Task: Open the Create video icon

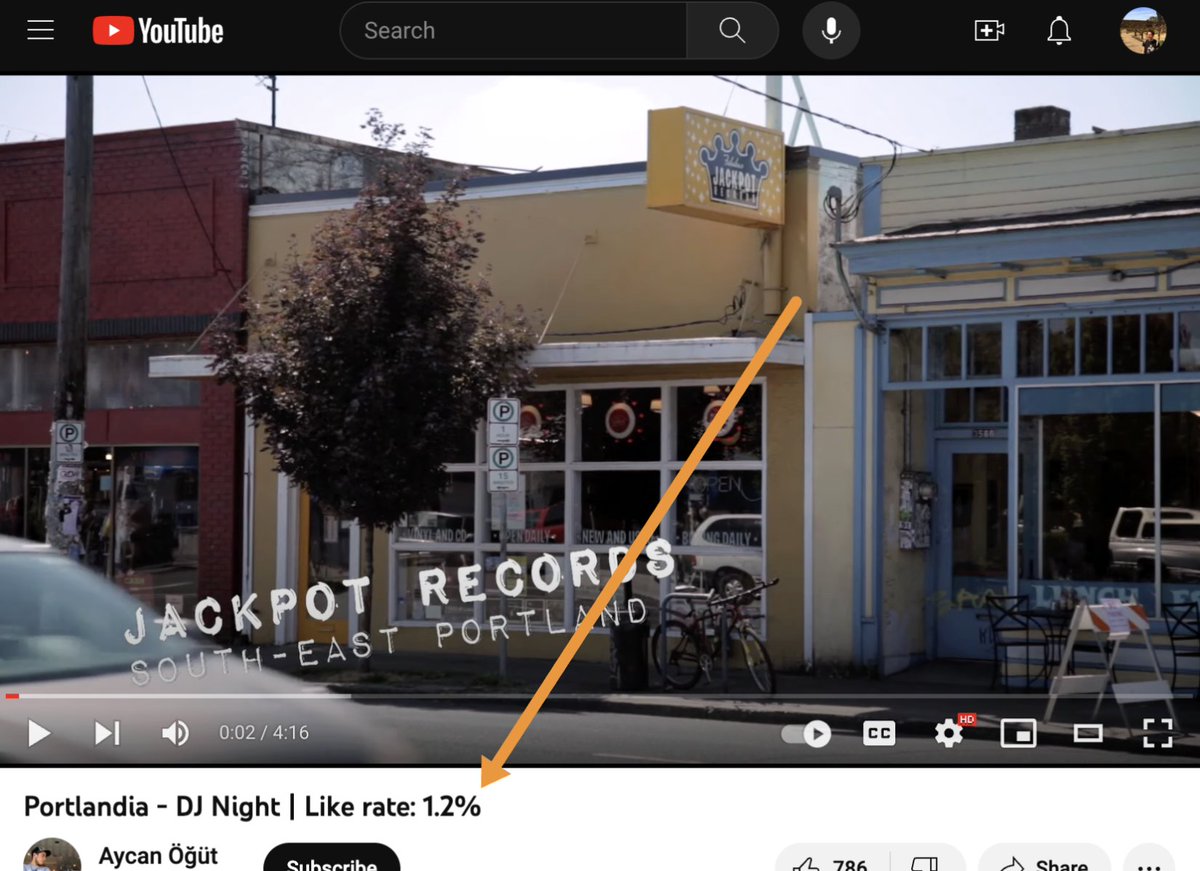Action: pos(989,30)
